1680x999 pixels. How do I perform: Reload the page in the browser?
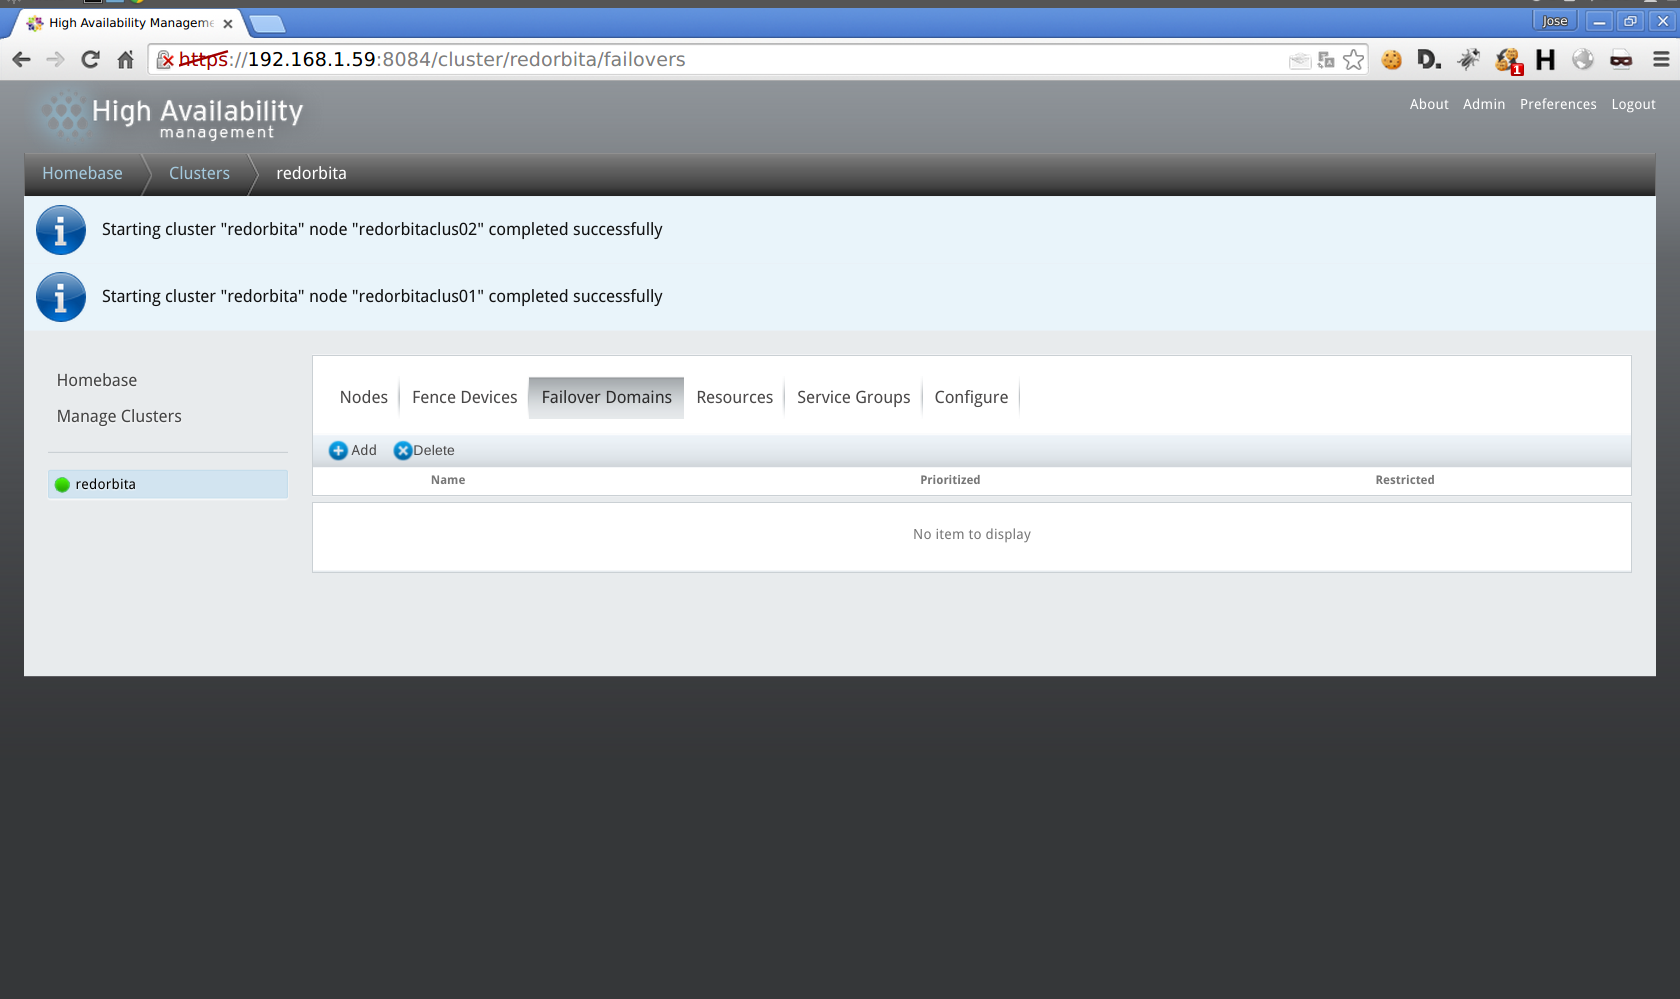(x=90, y=60)
